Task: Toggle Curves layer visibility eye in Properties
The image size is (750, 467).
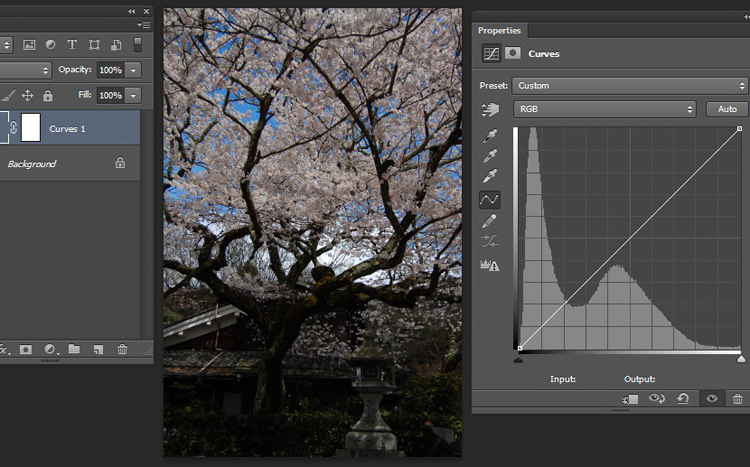Action: (712, 398)
